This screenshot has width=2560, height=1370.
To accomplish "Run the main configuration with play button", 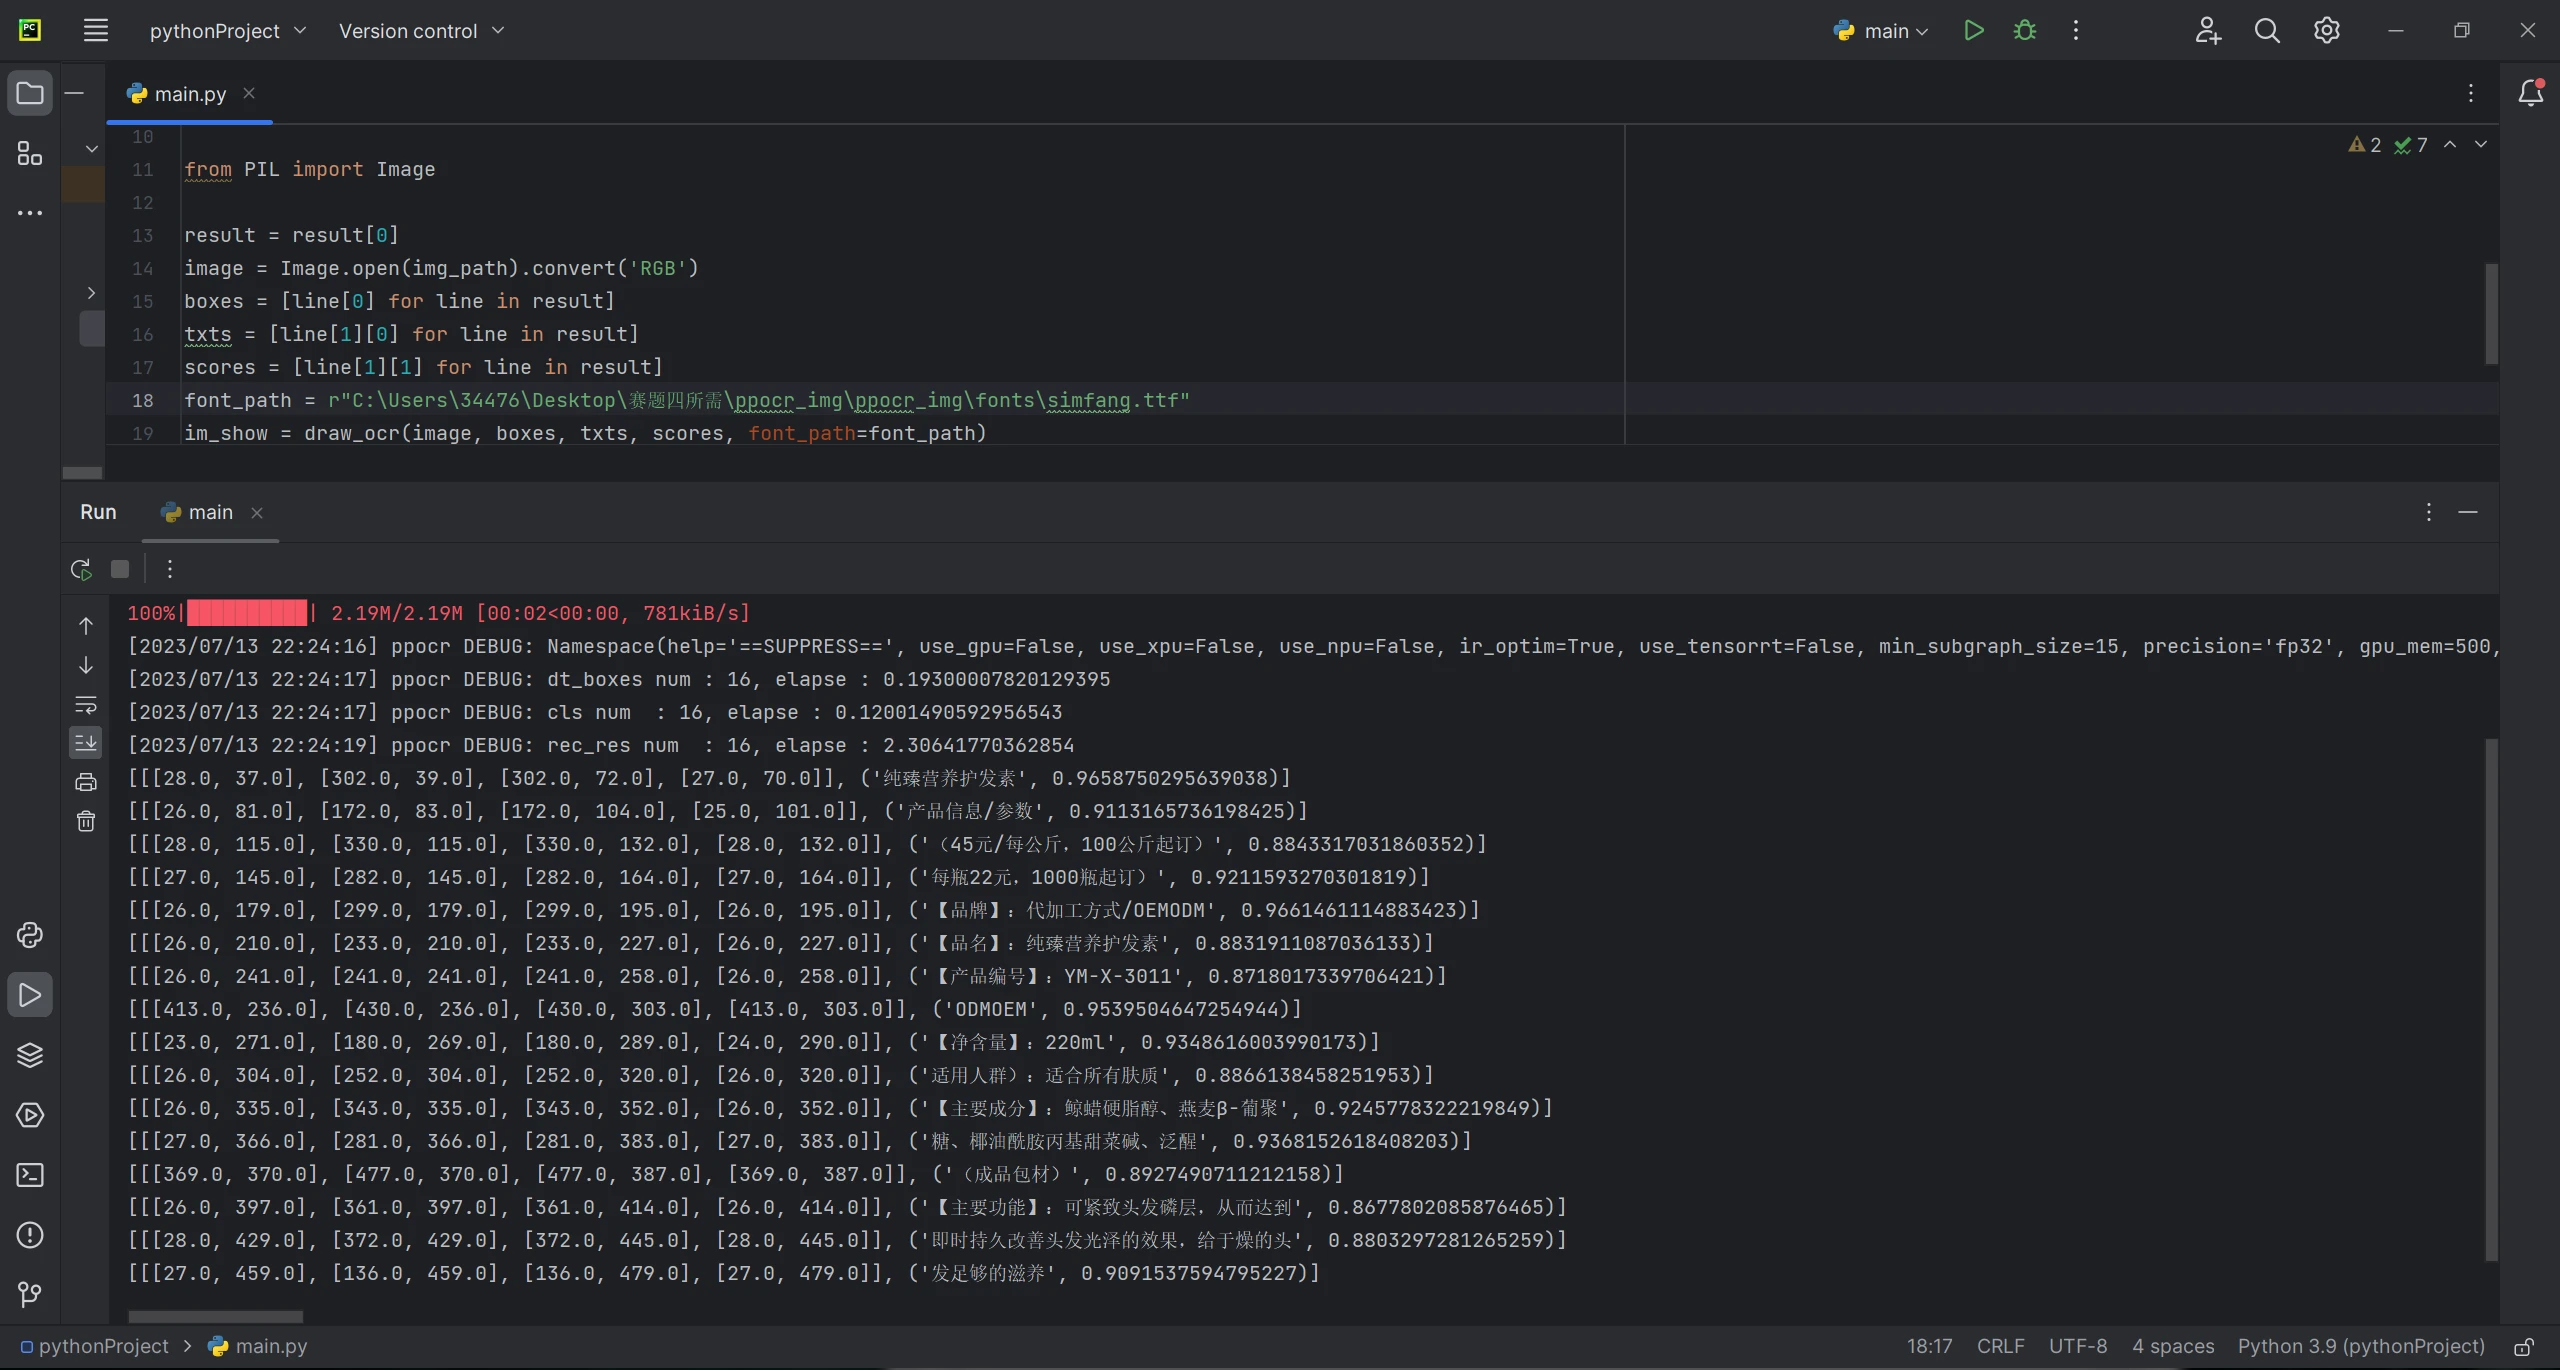I will [x=1973, y=30].
